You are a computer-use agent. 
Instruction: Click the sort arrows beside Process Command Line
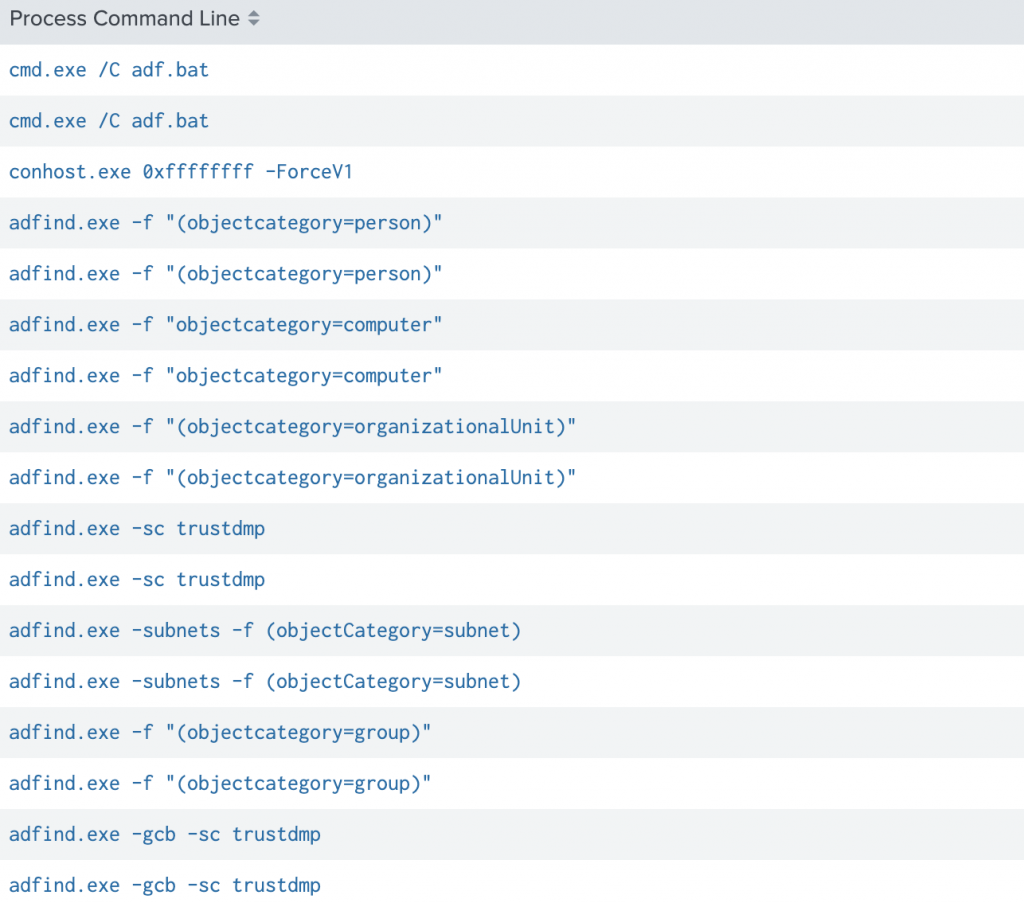(x=254, y=19)
